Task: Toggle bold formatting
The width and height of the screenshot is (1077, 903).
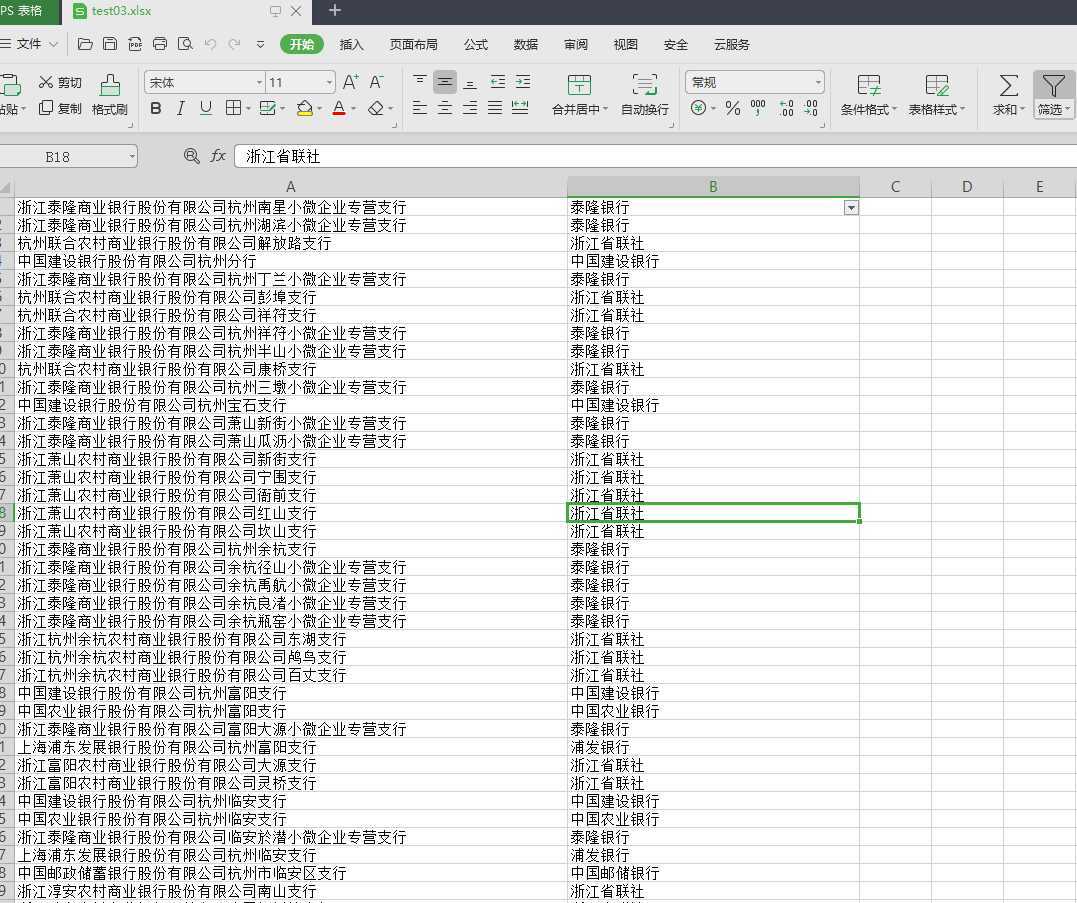Action: [156, 108]
